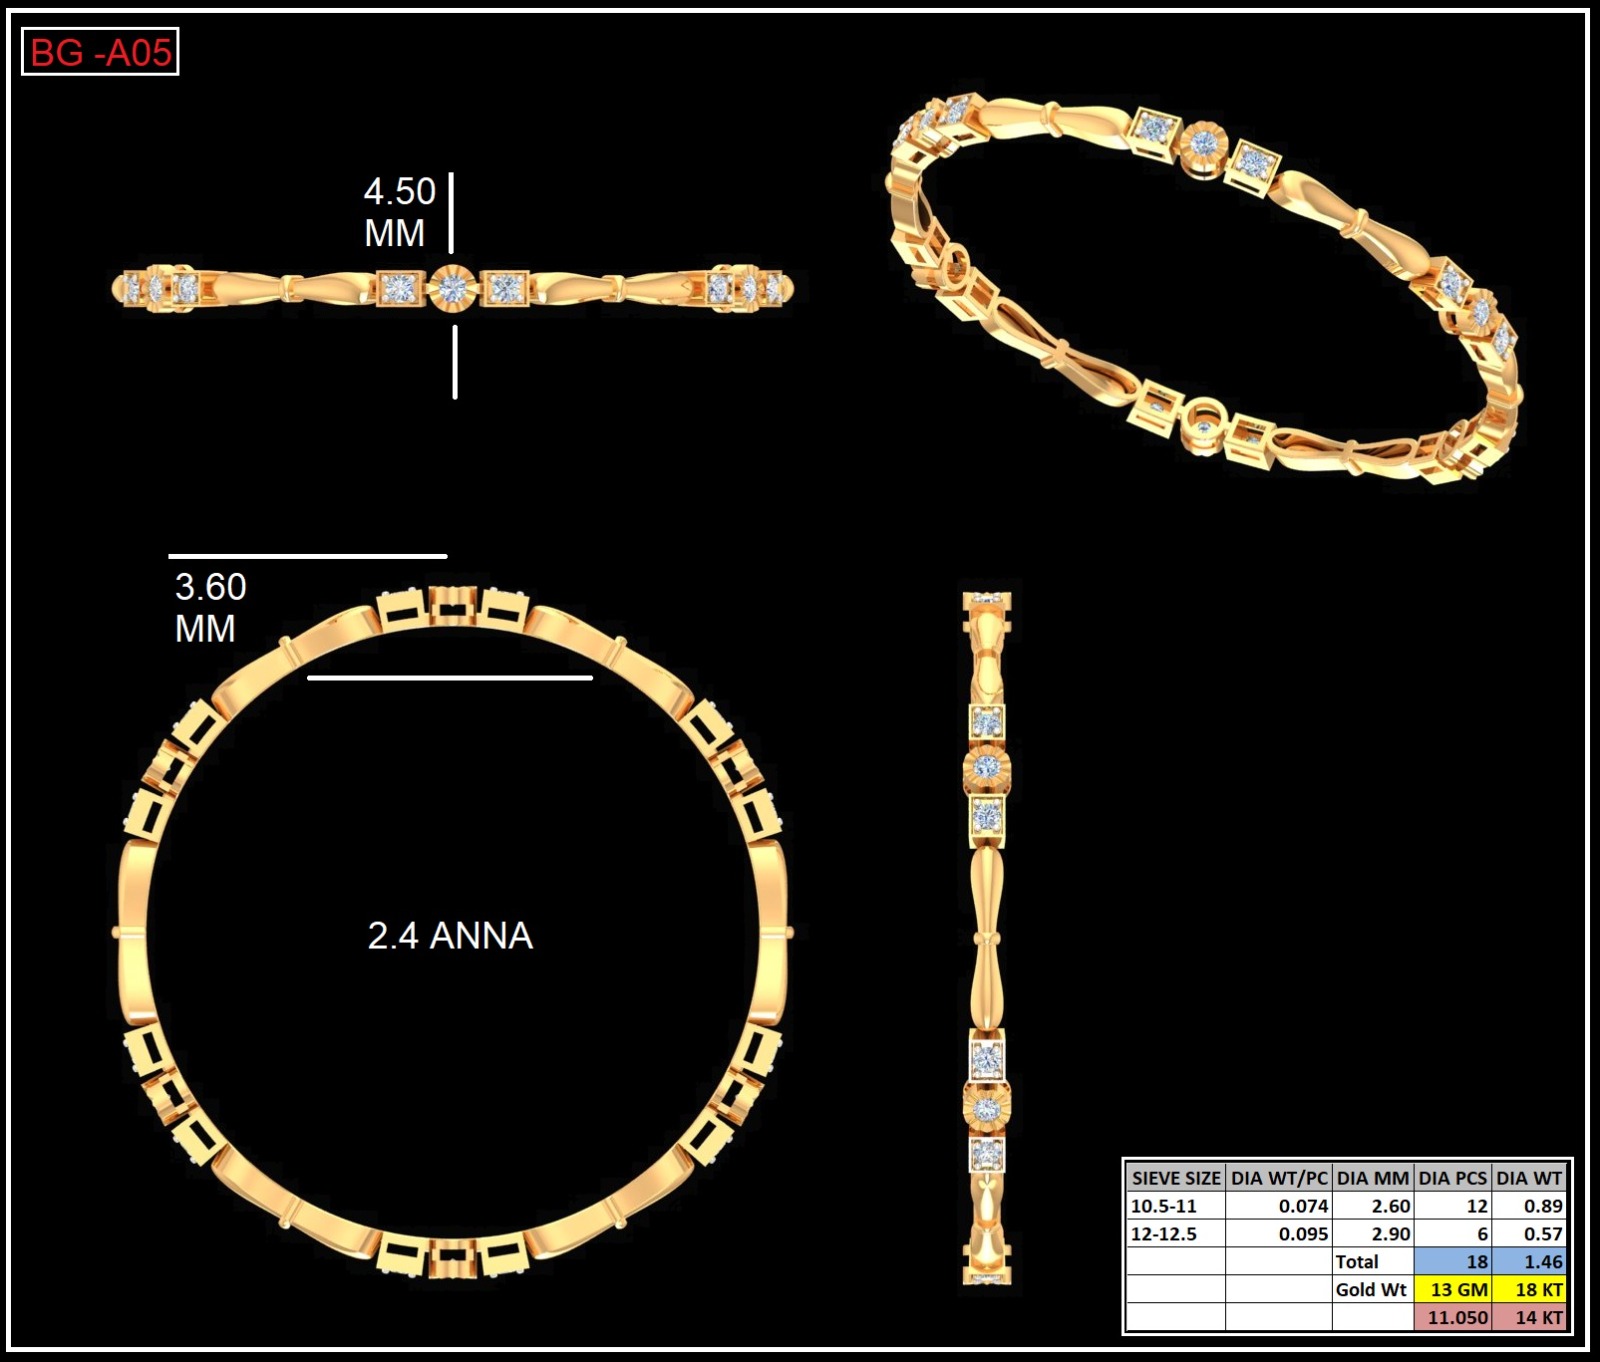1600x1362 pixels.
Task: Click the 2.60 diameter cell
Action: point(1373,1206)
